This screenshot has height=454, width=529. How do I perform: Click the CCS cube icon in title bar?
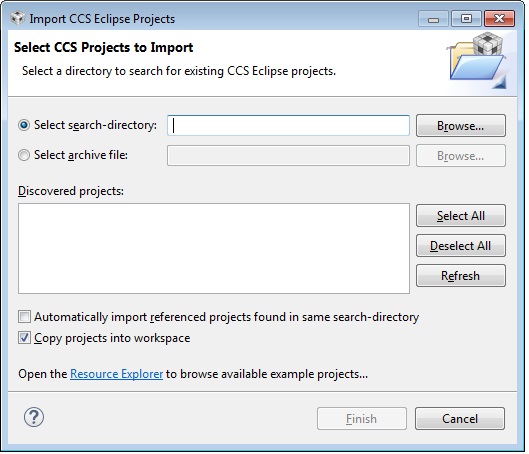pos(18,18)
